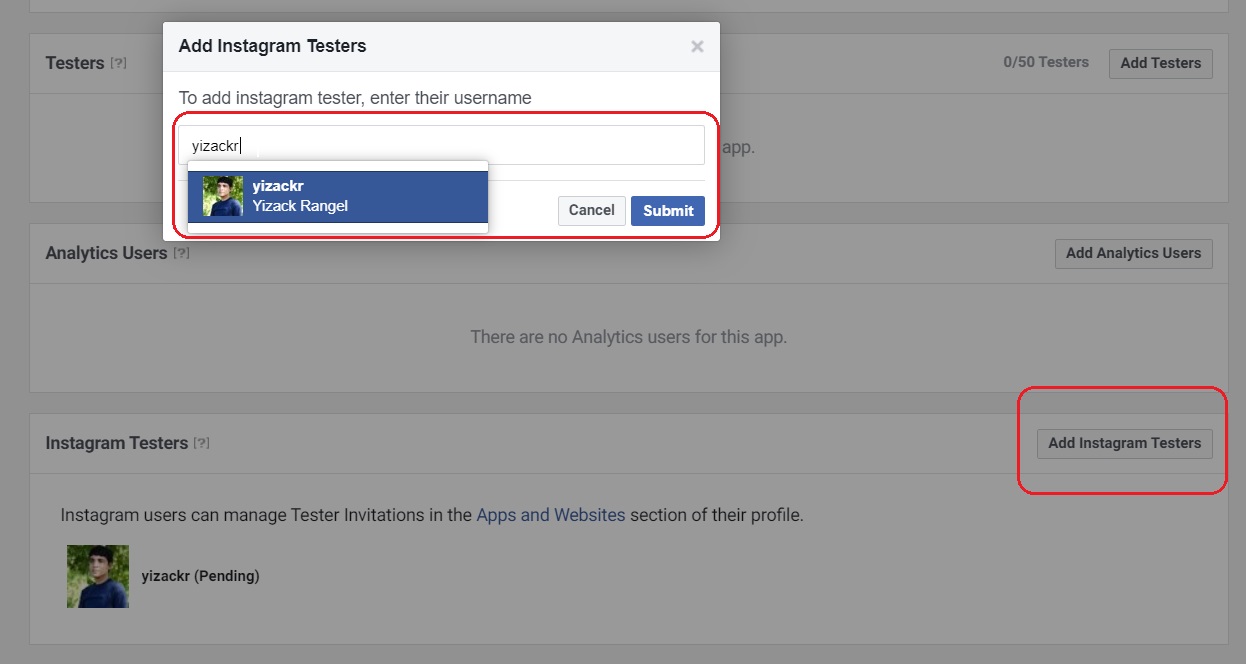Click the Add Analytics Users button

[x=1133, y=253]
